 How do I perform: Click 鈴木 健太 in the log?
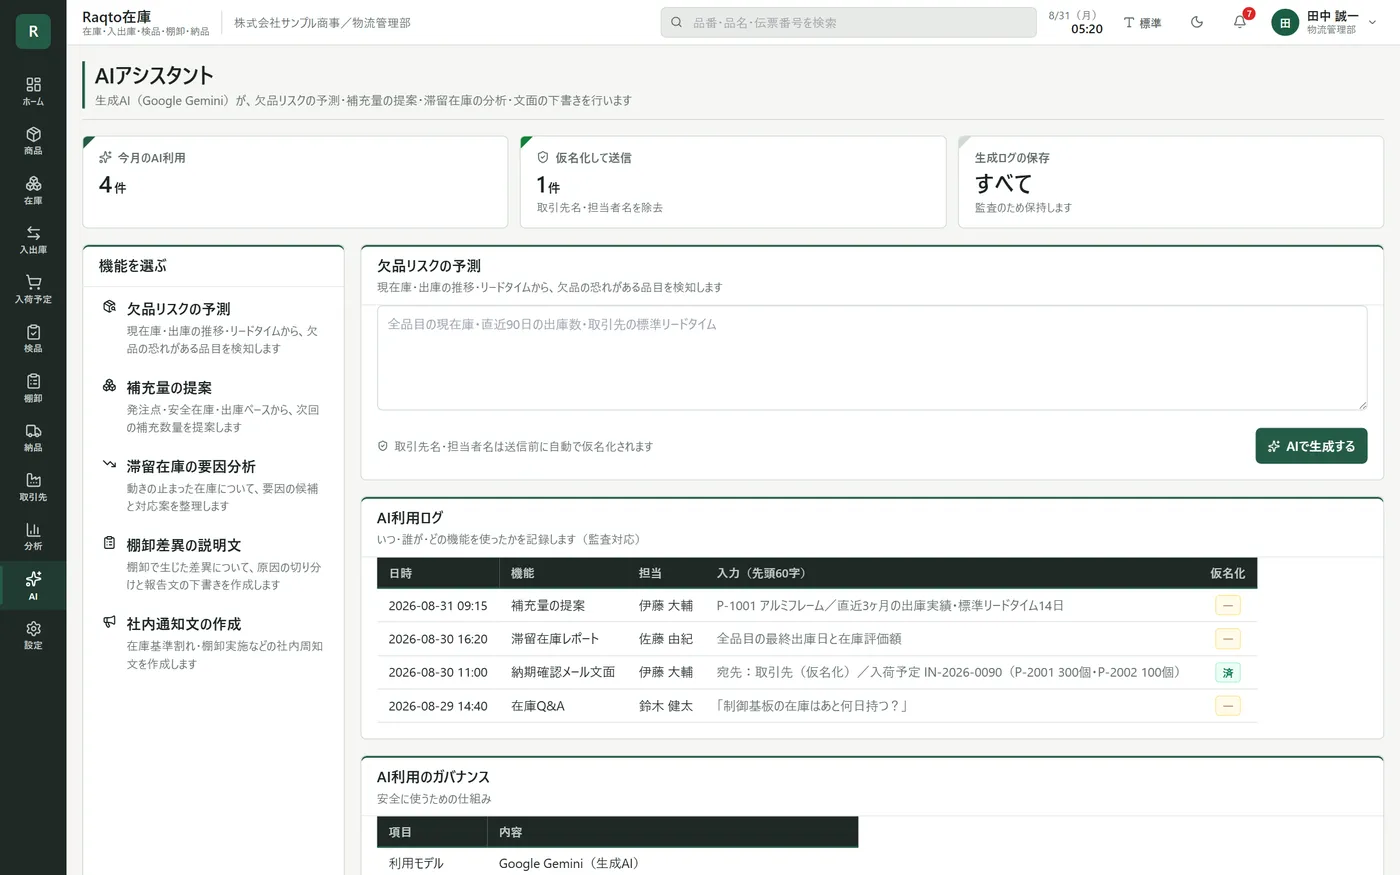coord(666,706)
